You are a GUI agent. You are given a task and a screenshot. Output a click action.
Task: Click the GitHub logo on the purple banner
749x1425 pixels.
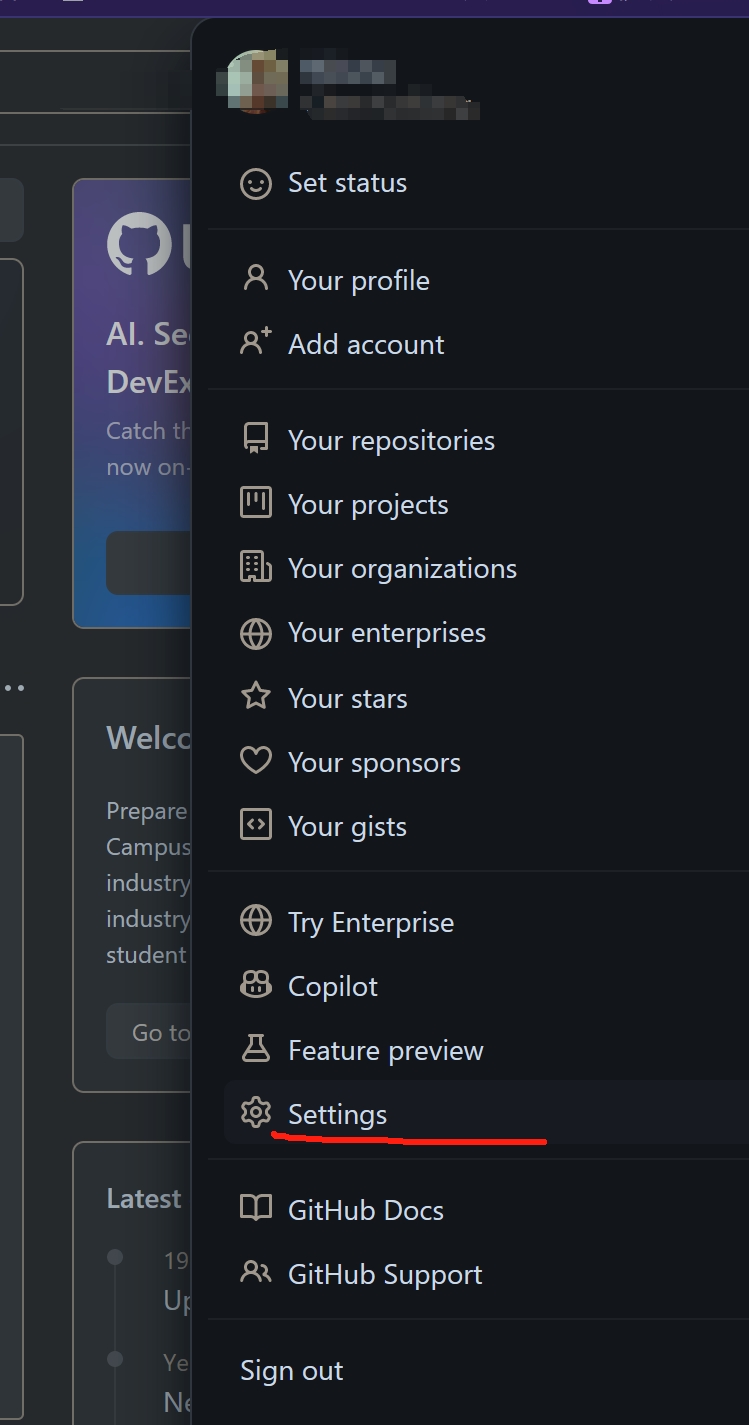point(139,244)
